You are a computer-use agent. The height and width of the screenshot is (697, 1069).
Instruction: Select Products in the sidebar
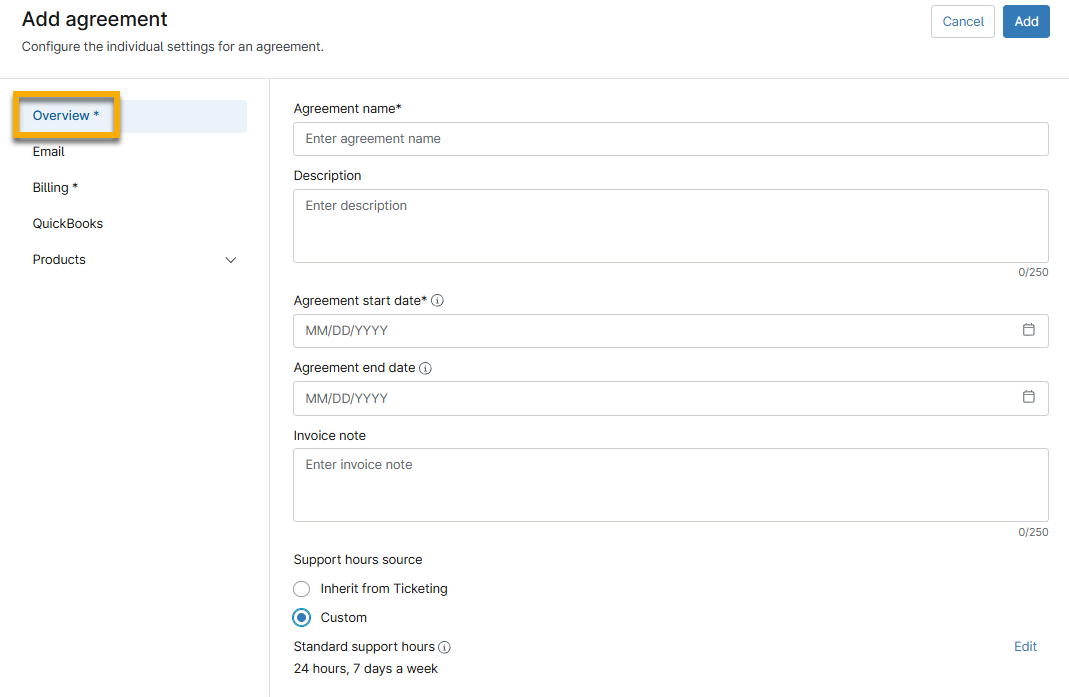[x=60, y=260]
